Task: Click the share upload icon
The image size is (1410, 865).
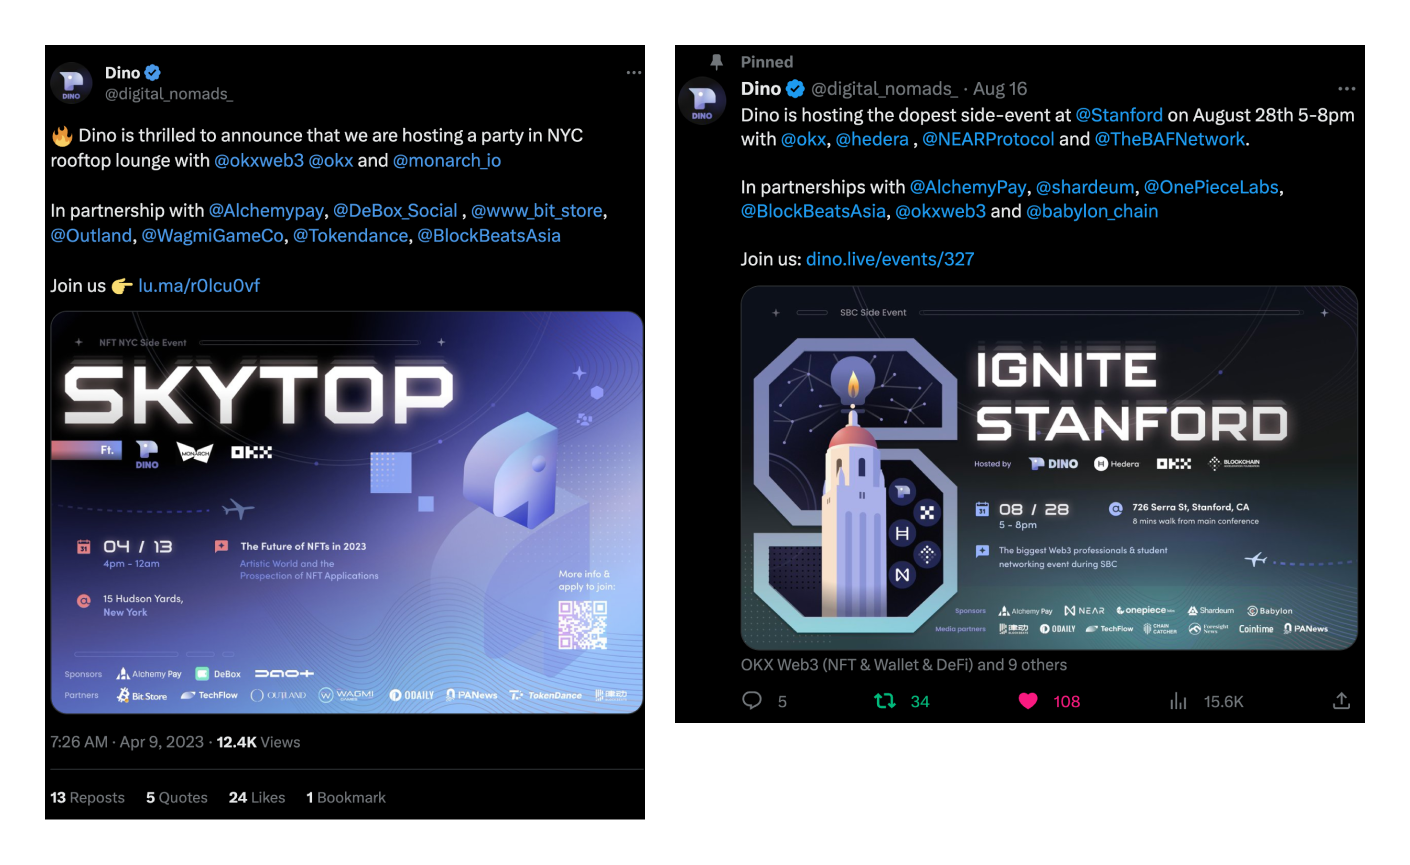Action: (1341, 701)
